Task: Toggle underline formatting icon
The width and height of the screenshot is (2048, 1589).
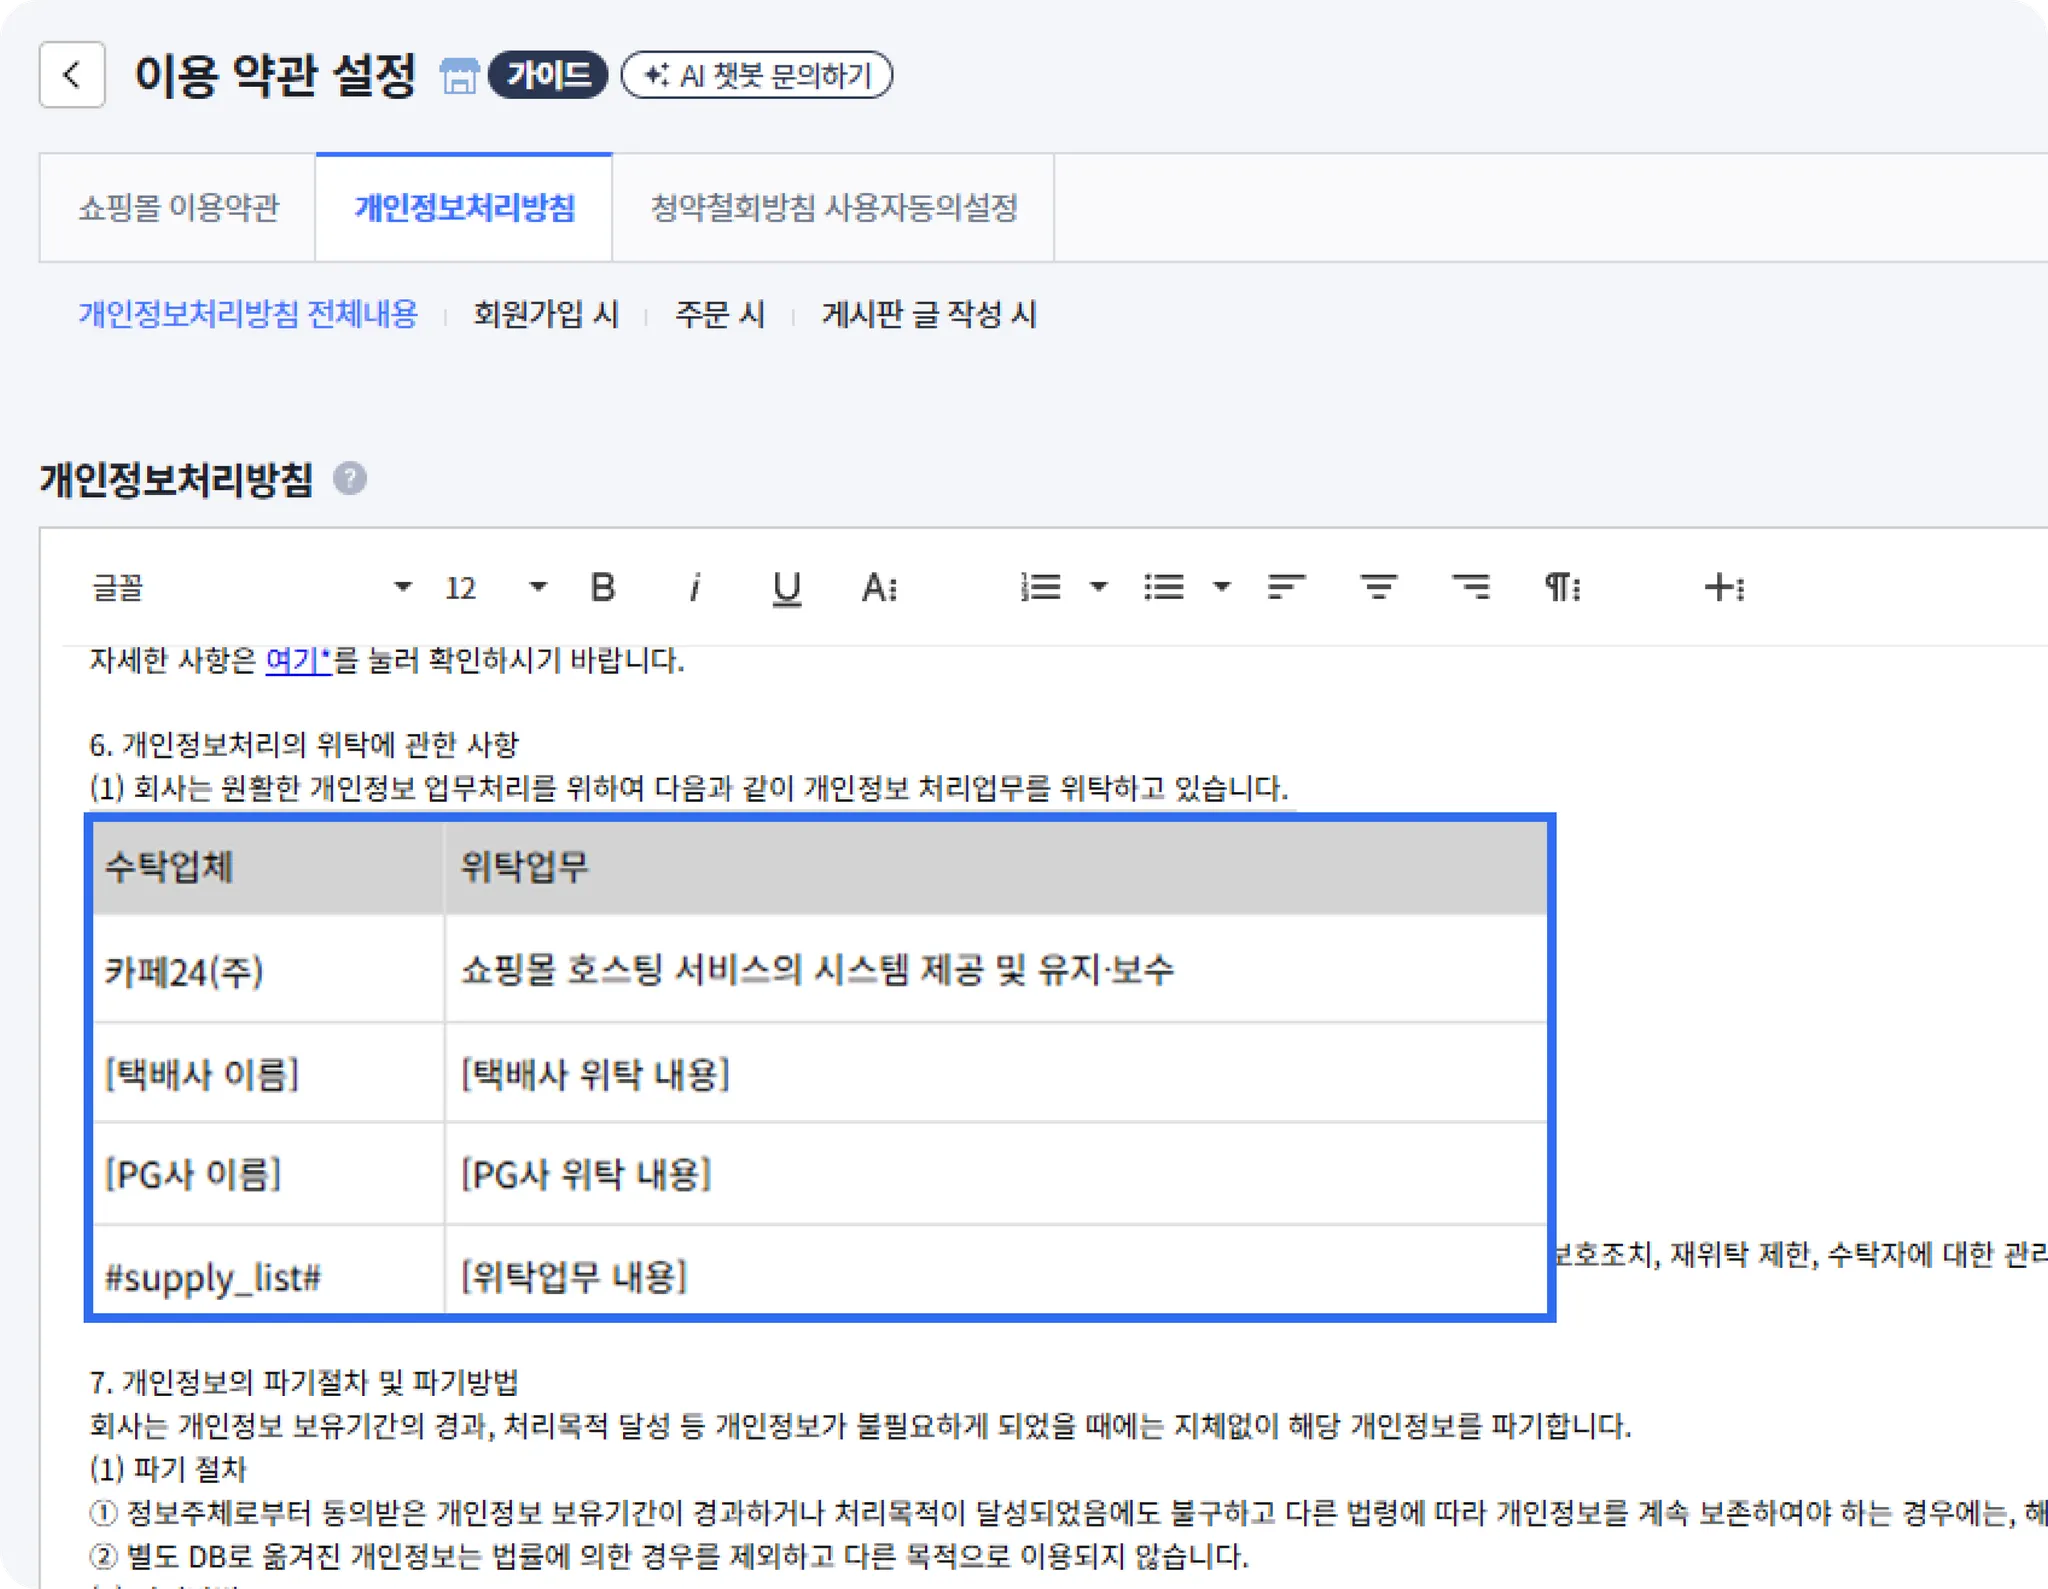Action: point(787,587)
